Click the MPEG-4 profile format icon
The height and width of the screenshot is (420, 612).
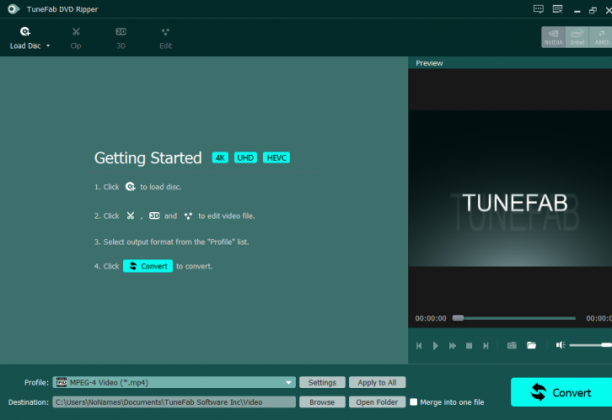62,382
